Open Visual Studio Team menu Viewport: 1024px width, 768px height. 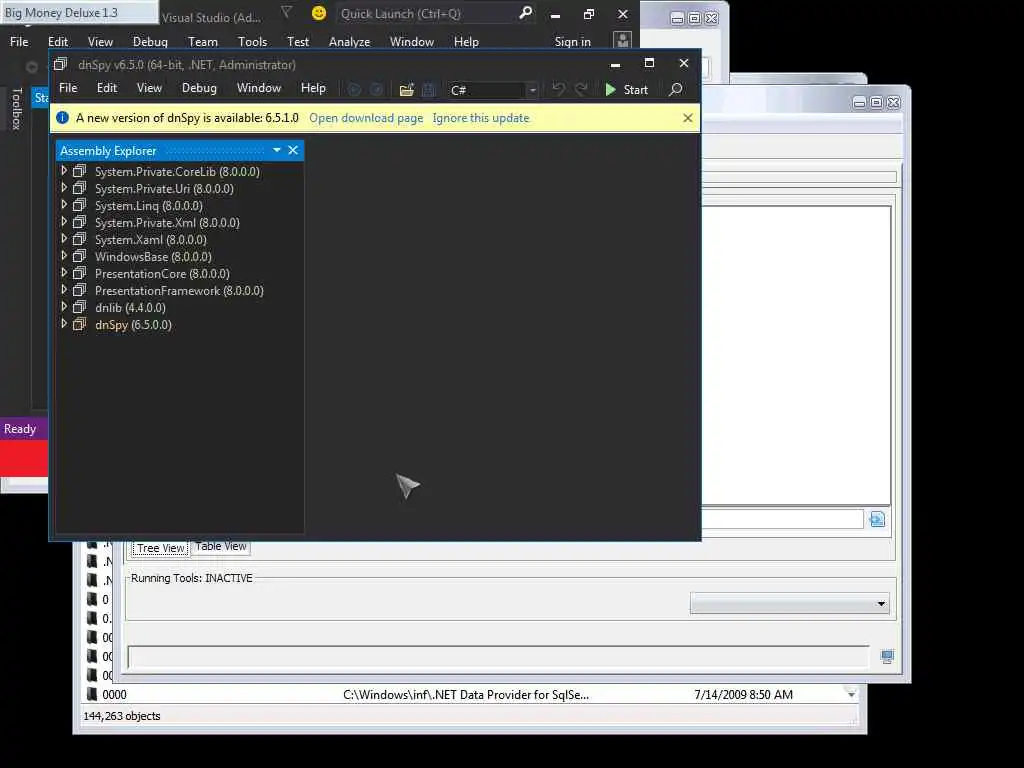click(202, 42)
